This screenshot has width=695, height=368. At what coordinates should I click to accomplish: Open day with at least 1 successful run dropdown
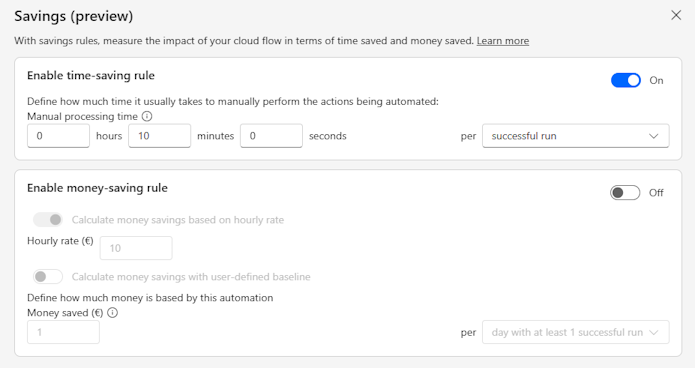point(575,332)
